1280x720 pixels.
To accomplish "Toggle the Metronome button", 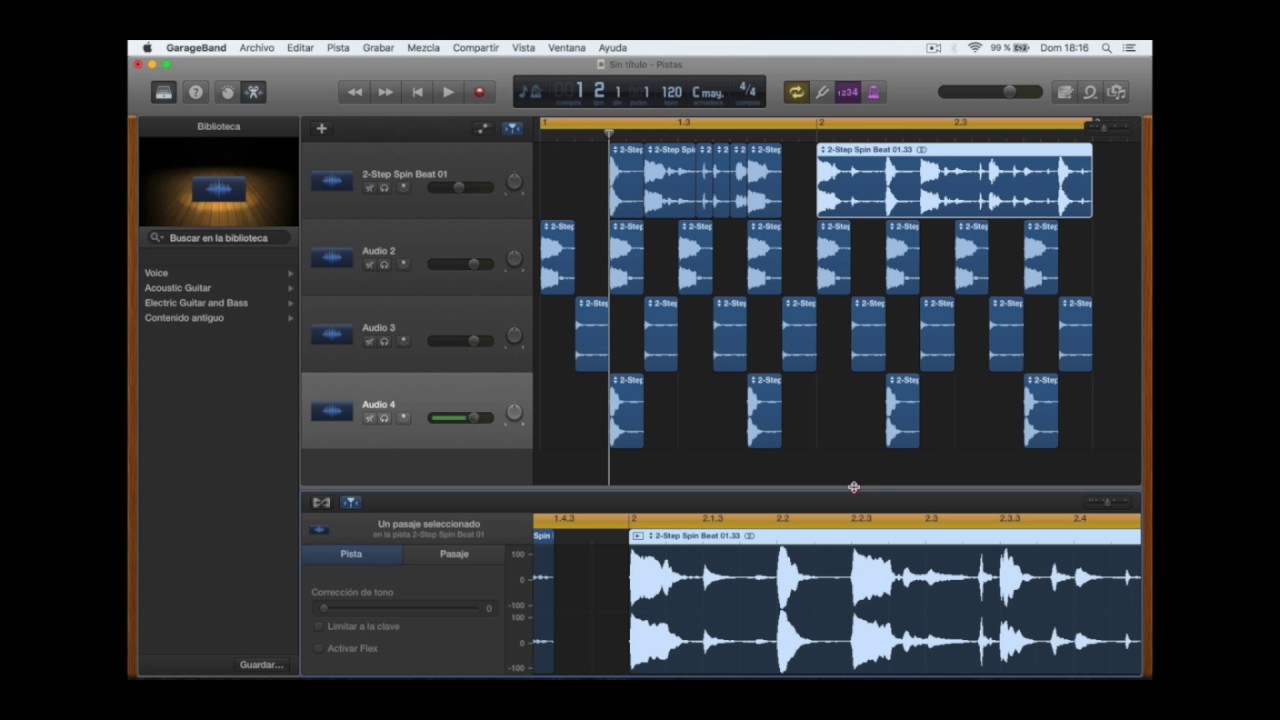I will click(x=872, y=92).
